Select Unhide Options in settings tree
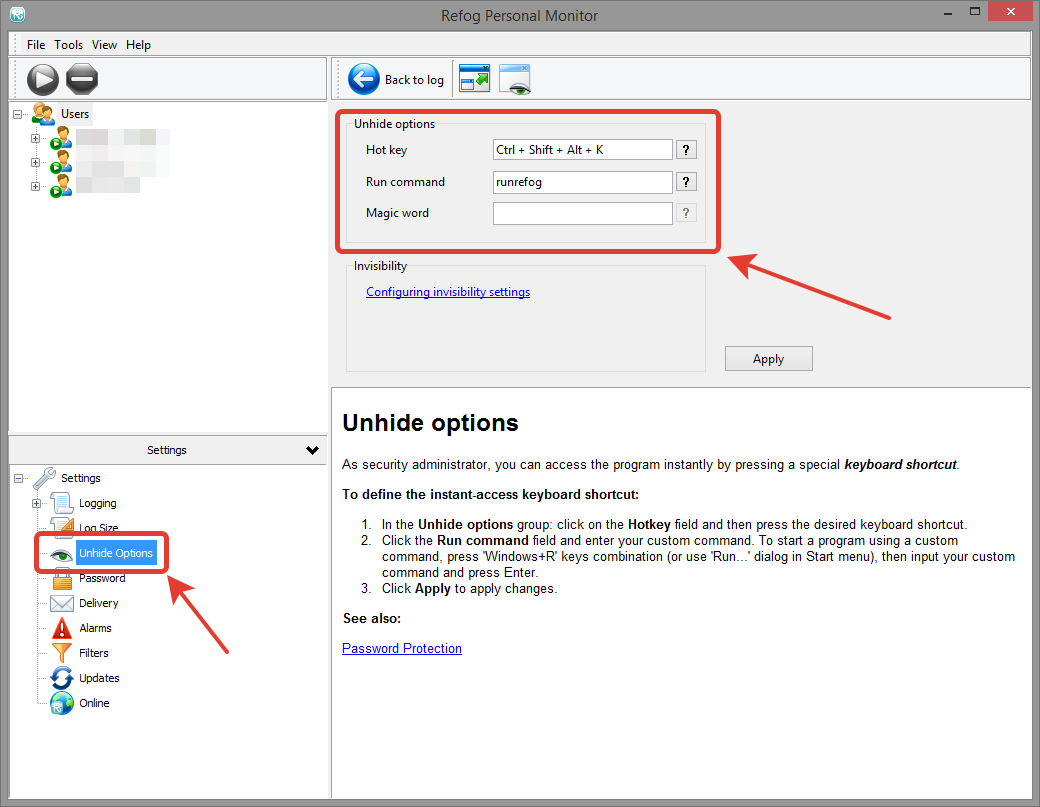 (x=116, y=553)
